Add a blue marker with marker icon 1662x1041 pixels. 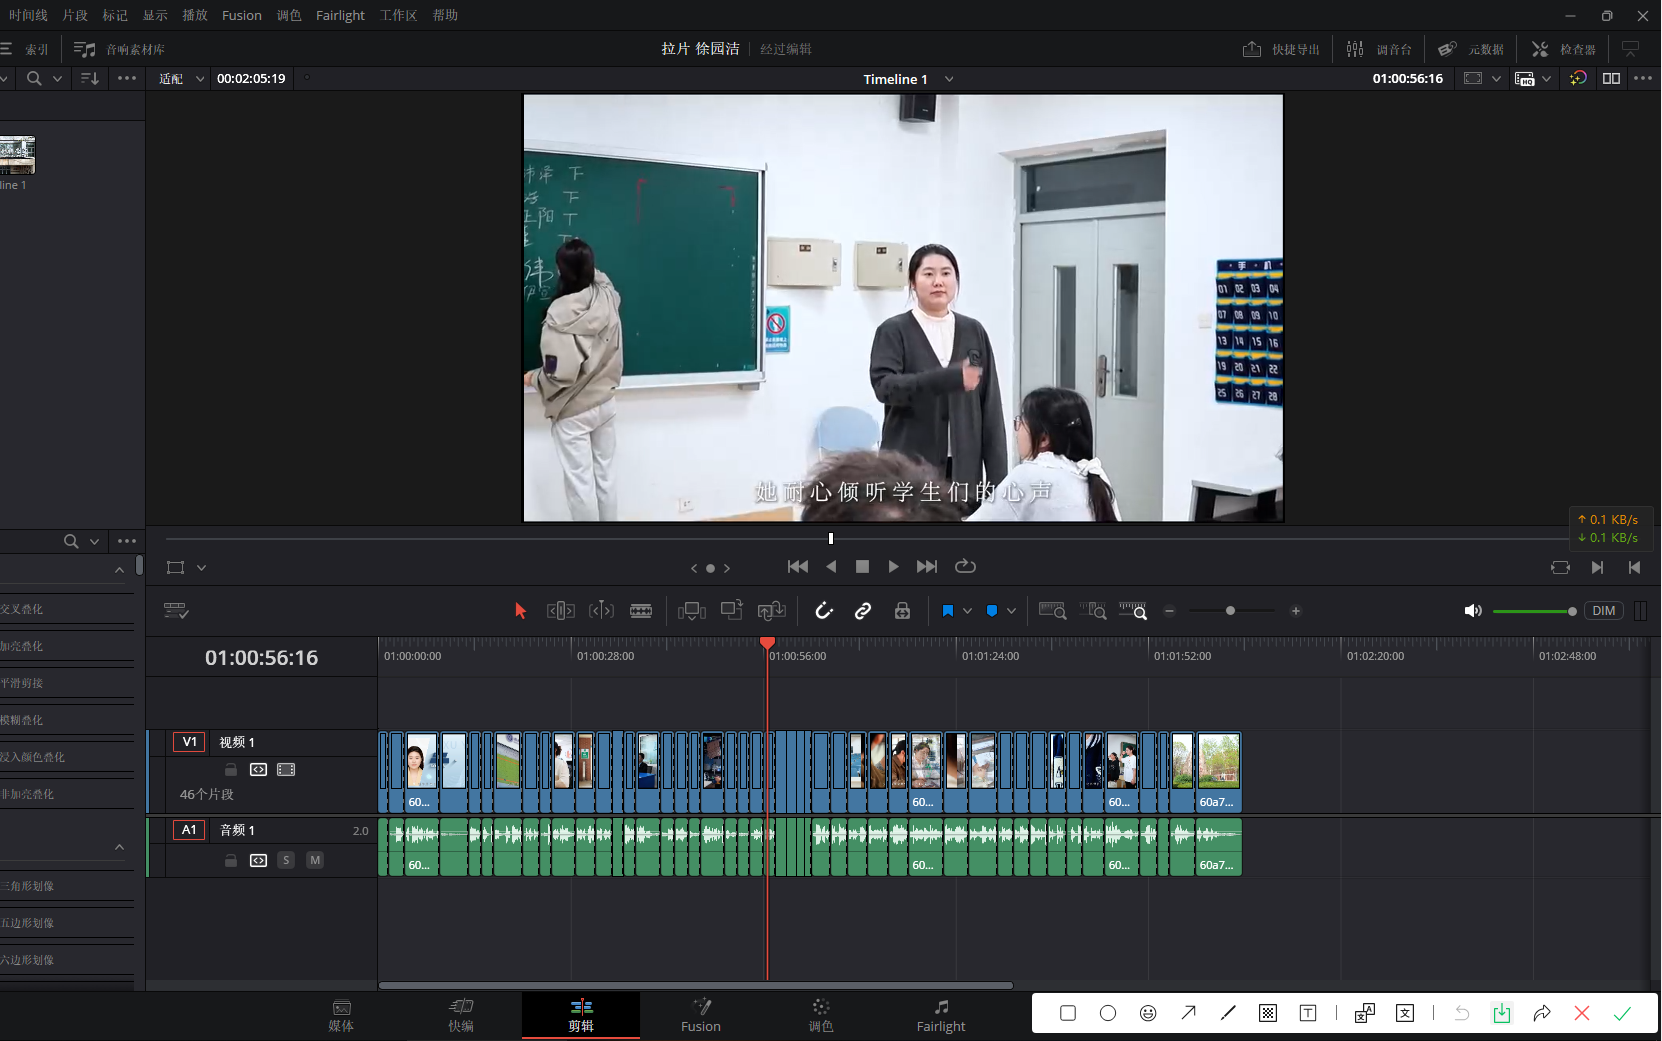tap(992, 611)
